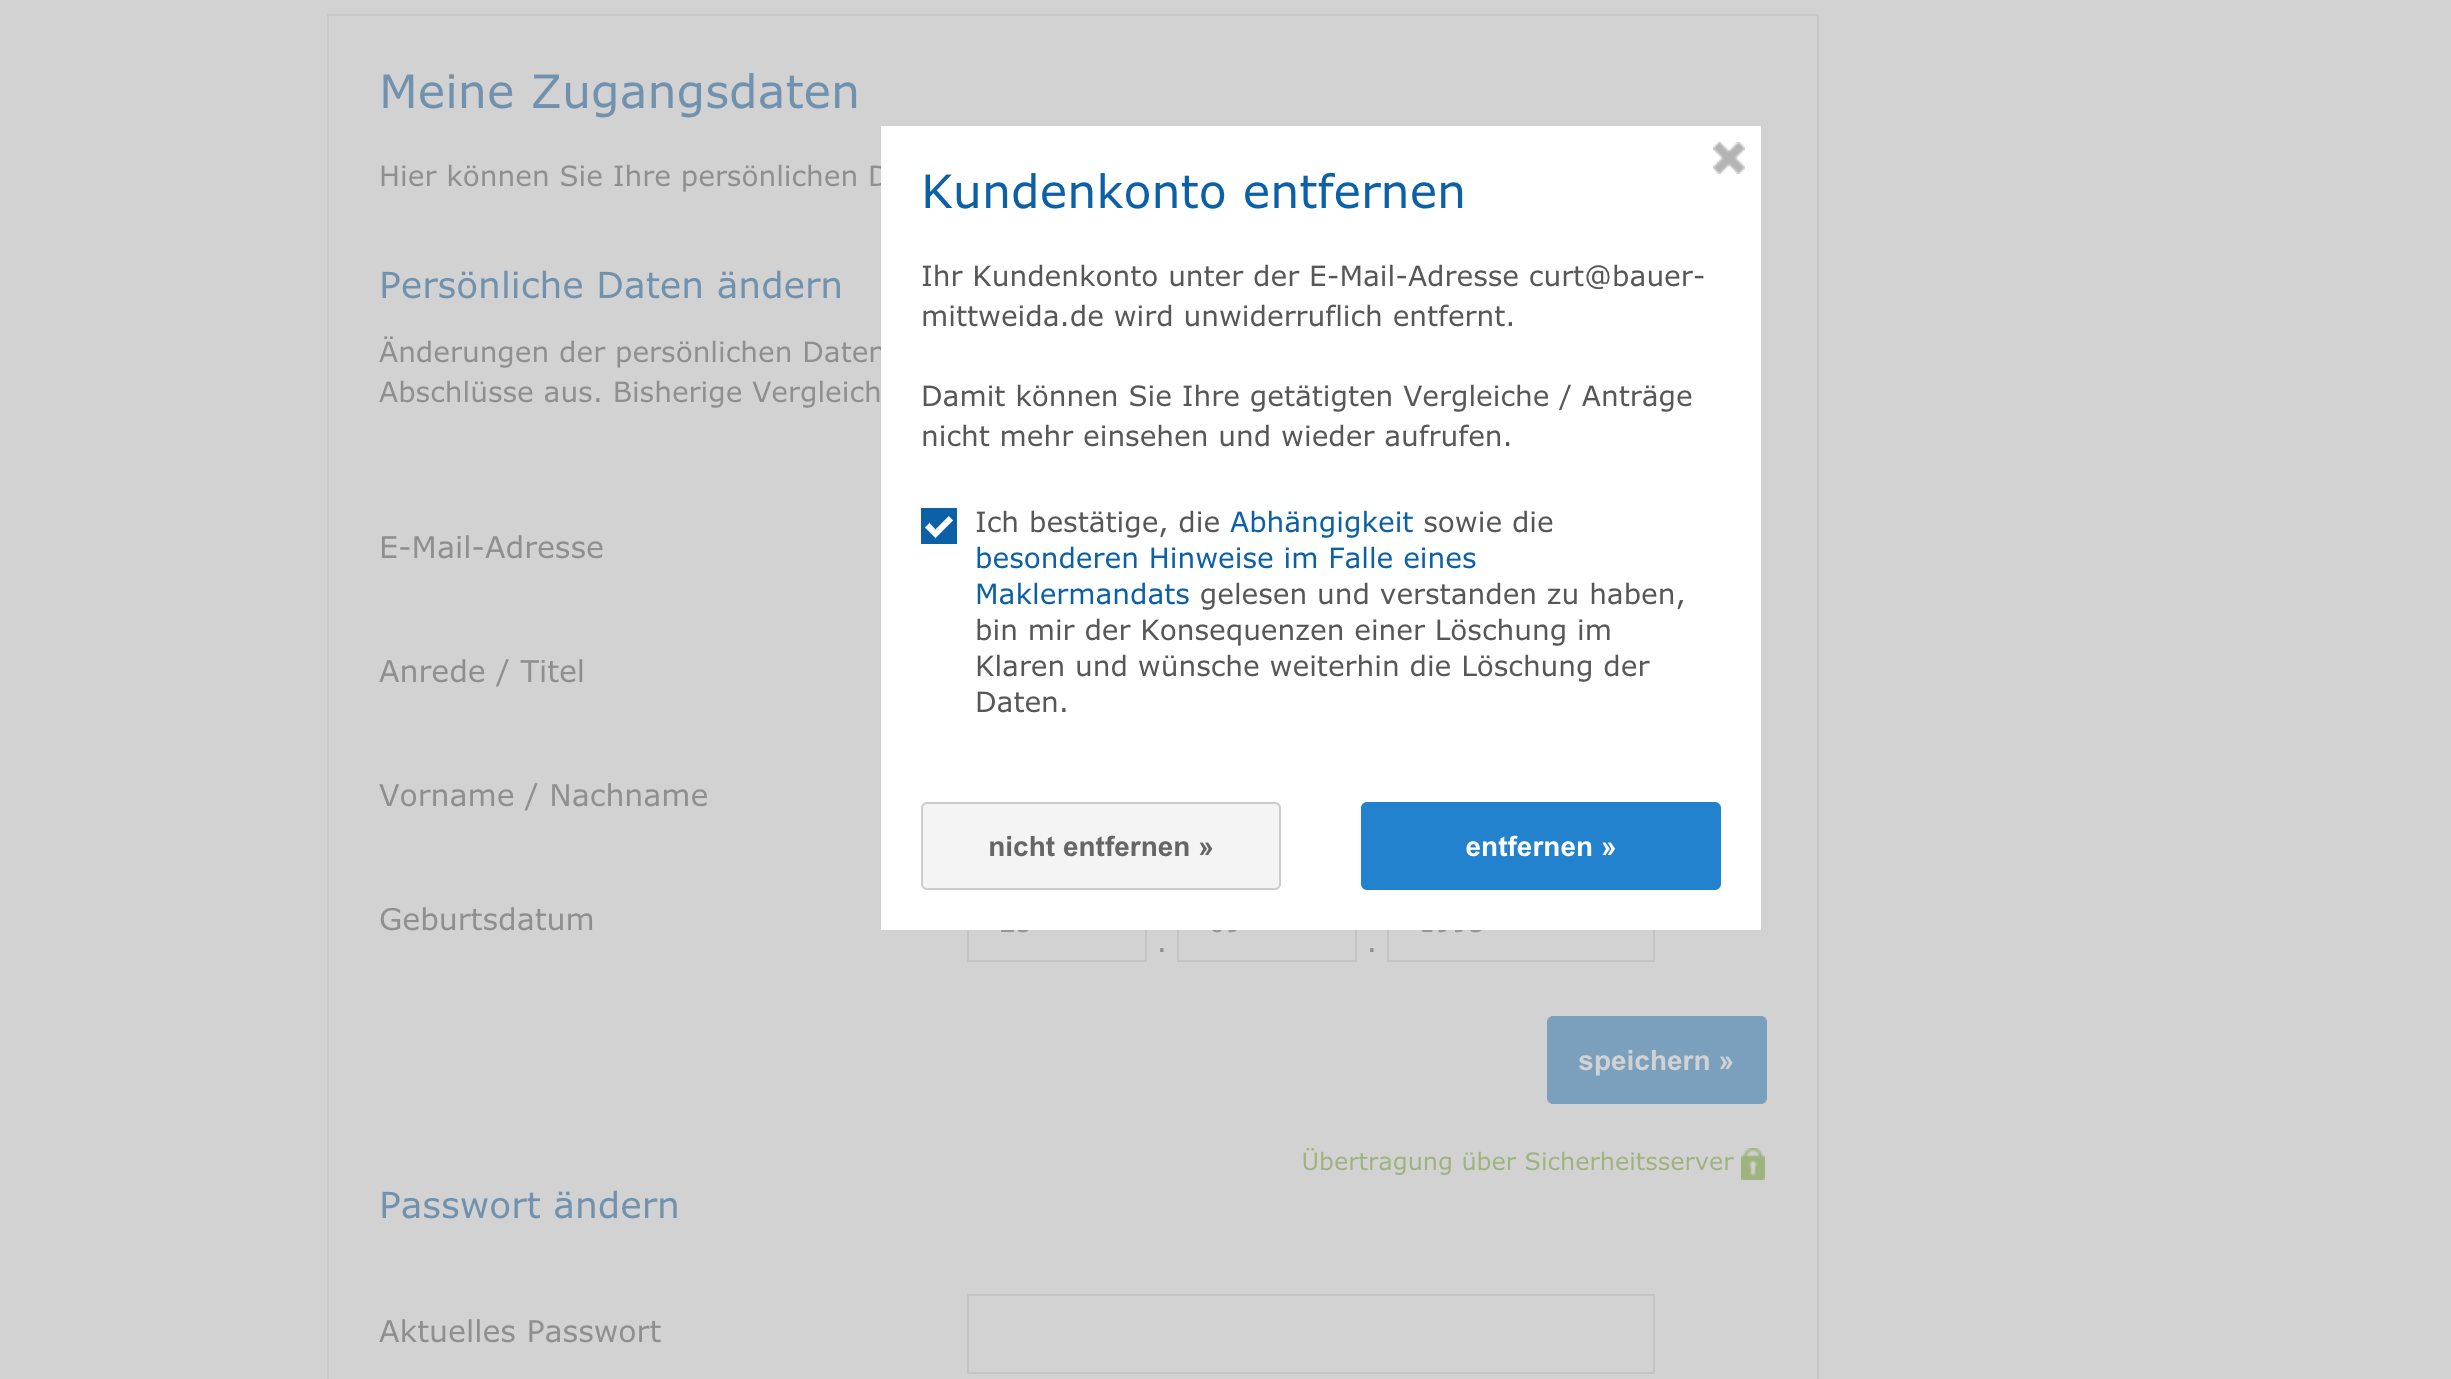Focus the Aktuelles Passwort input field
Viewport: 2451px width, 1379px height.
(x=1310, y=1334)
